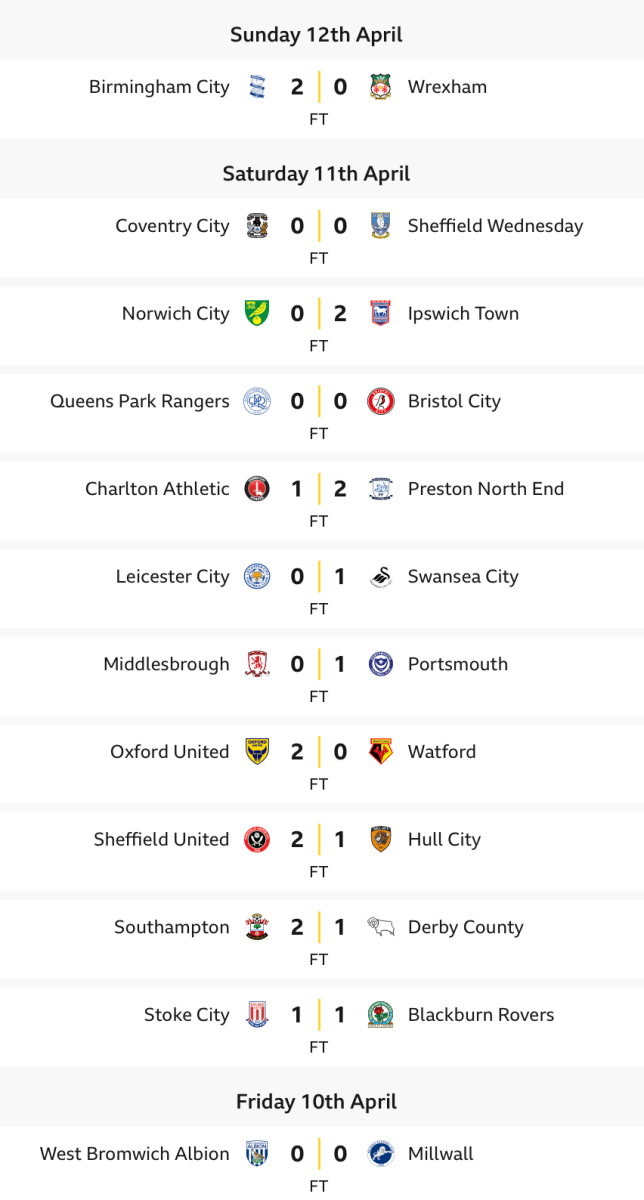Click the Derby County ram logo

[380, 927]
